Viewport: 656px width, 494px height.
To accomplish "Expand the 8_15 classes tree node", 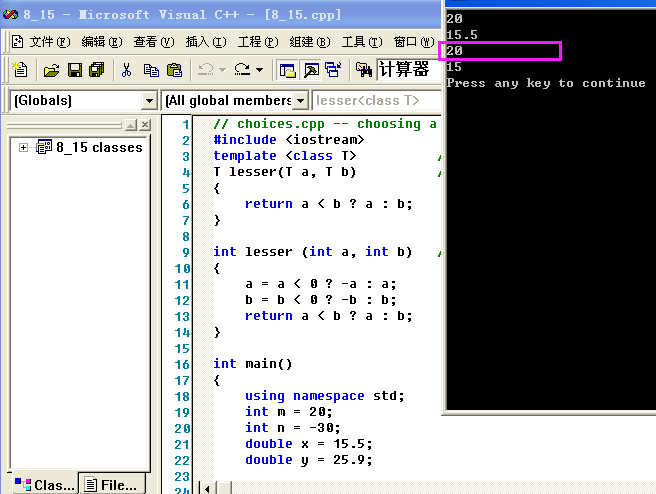I will [23, 147].
